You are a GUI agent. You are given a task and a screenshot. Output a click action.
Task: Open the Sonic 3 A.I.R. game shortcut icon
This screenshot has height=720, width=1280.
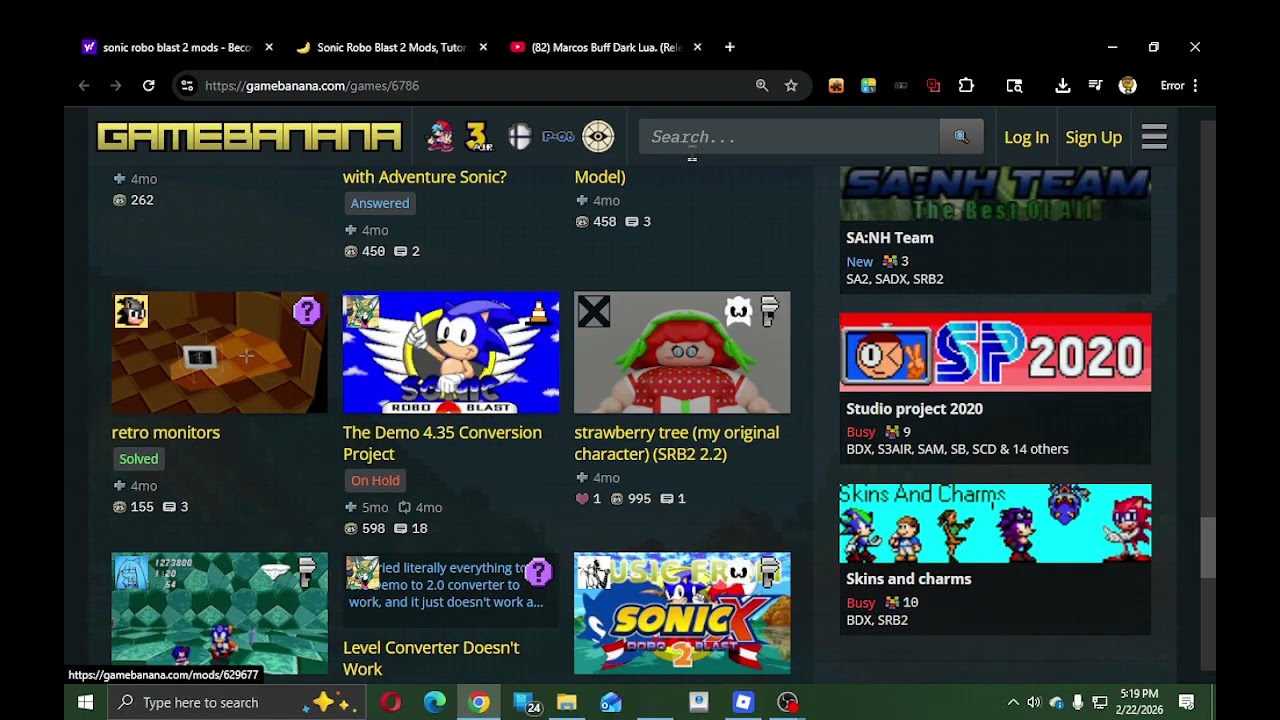(x=479, y=137)
